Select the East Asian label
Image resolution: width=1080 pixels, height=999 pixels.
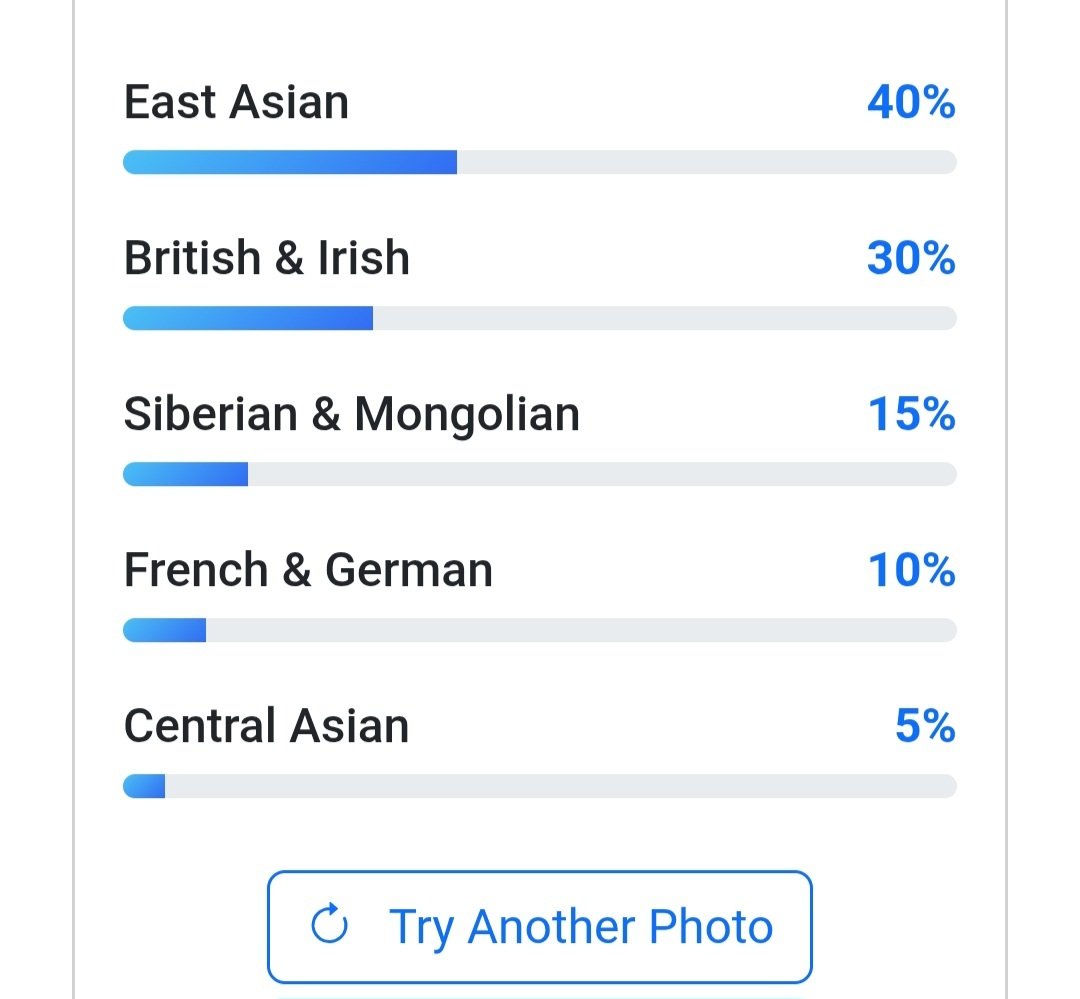(x=236, y=103)
